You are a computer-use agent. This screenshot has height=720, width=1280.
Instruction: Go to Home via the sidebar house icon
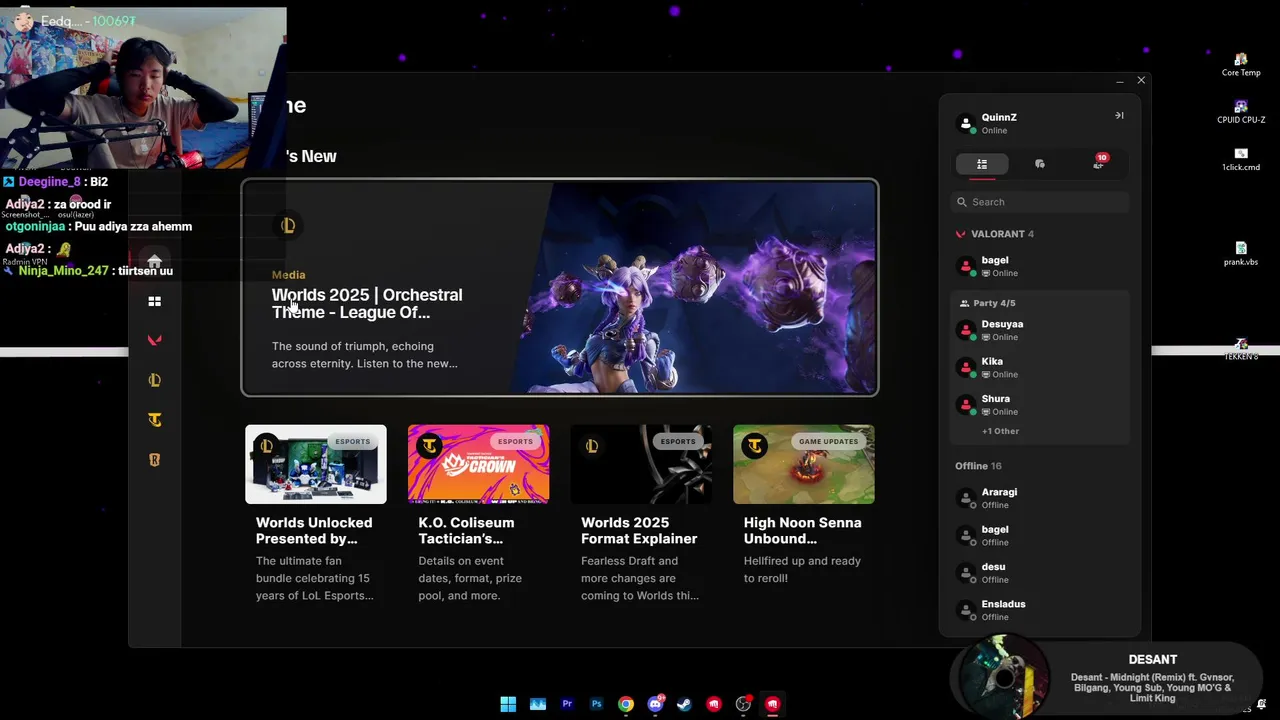154,261
